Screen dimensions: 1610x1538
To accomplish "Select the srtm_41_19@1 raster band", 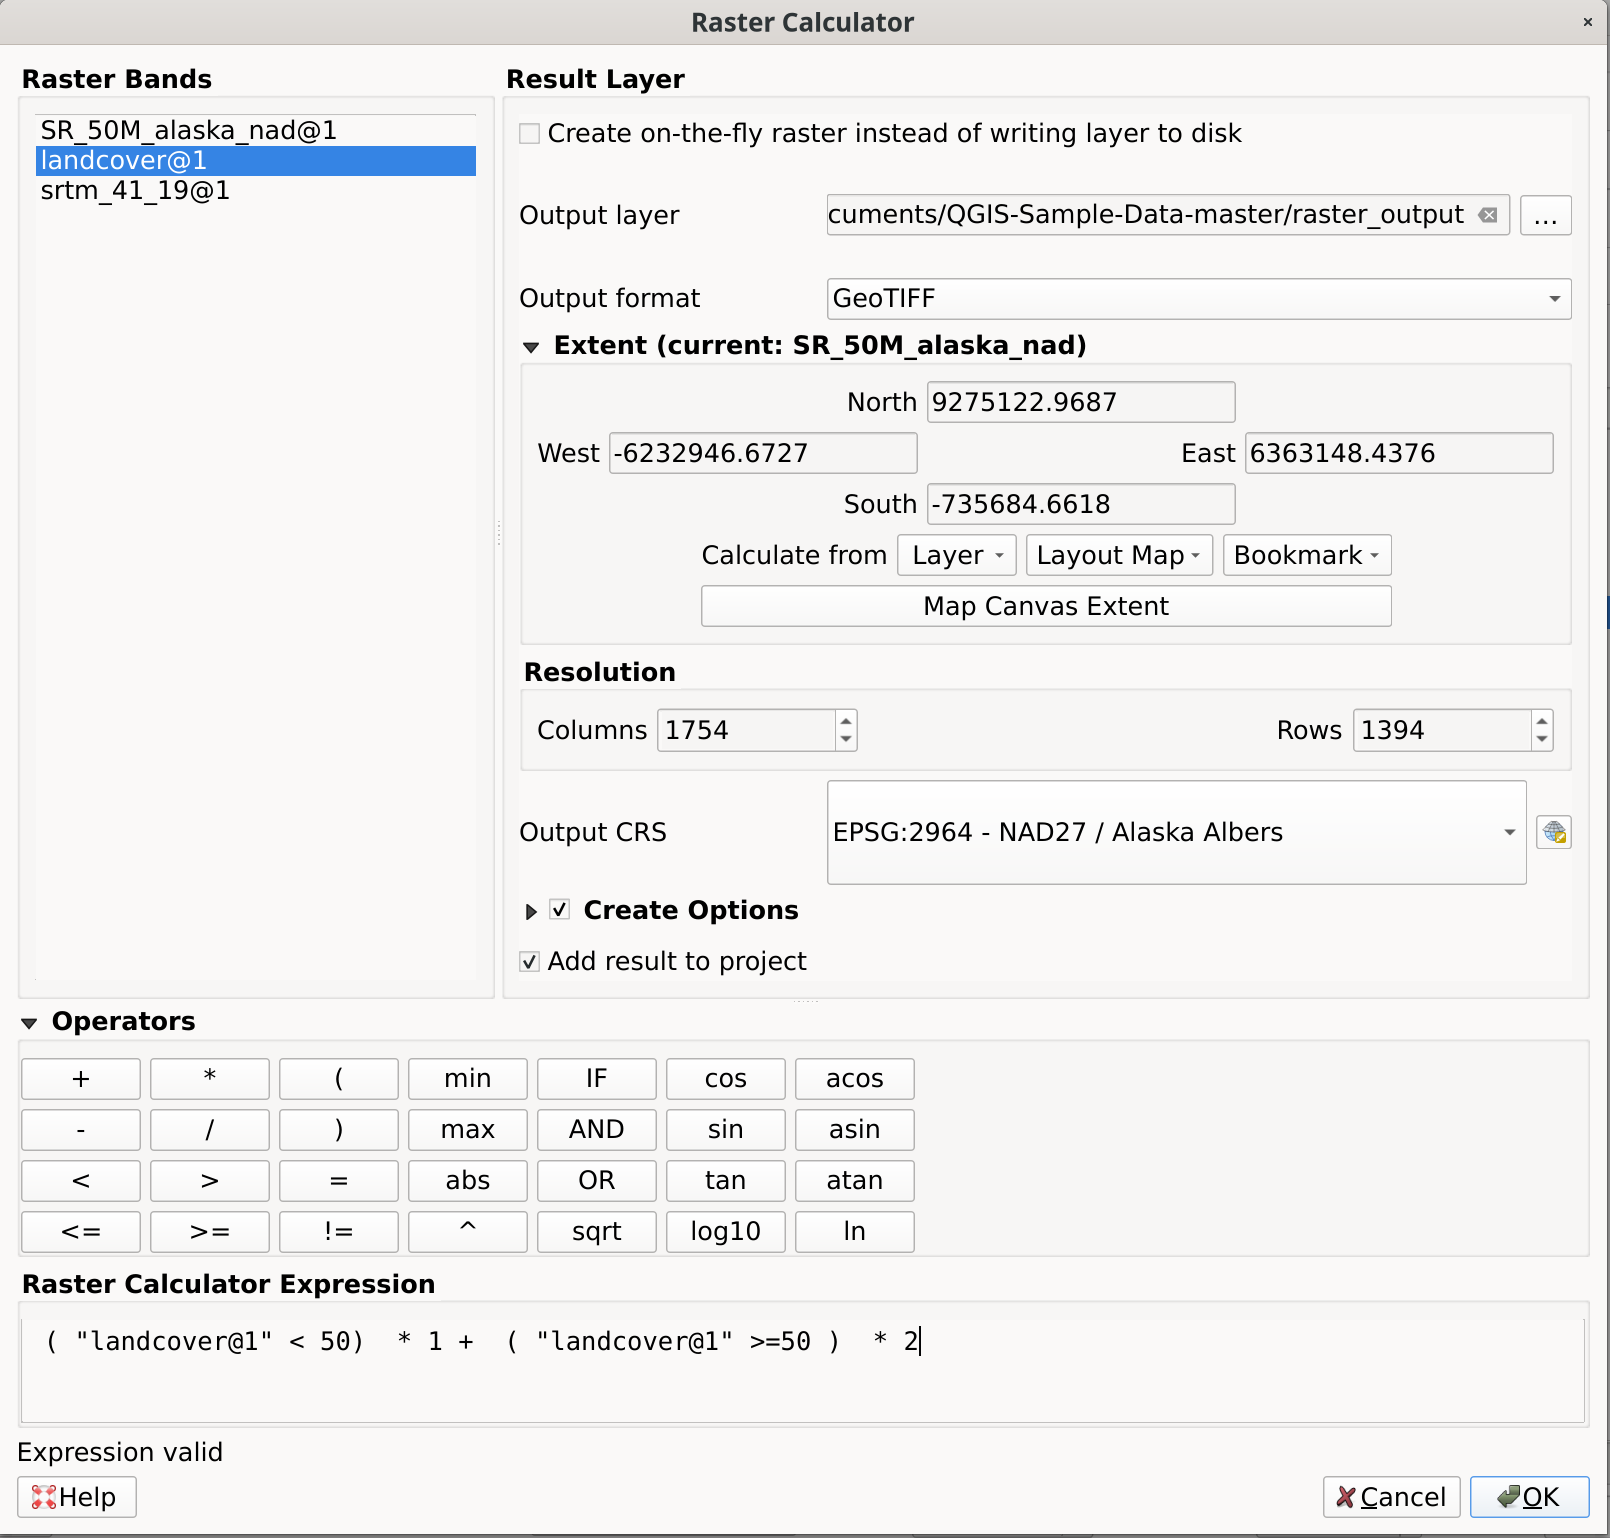I will point(134,190).
